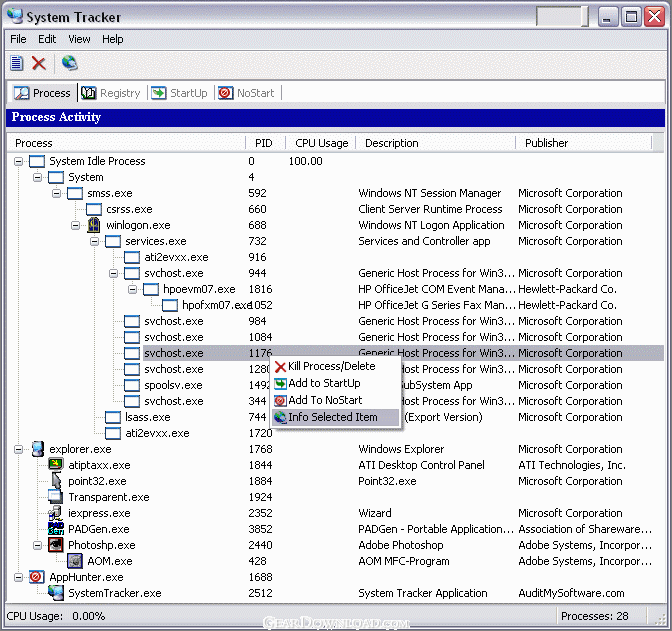Choose Add To NoStart from context menu
Image resolution: width=672 pixels, height=631 pixels.
pyautogui.click(x=335, y=400)
